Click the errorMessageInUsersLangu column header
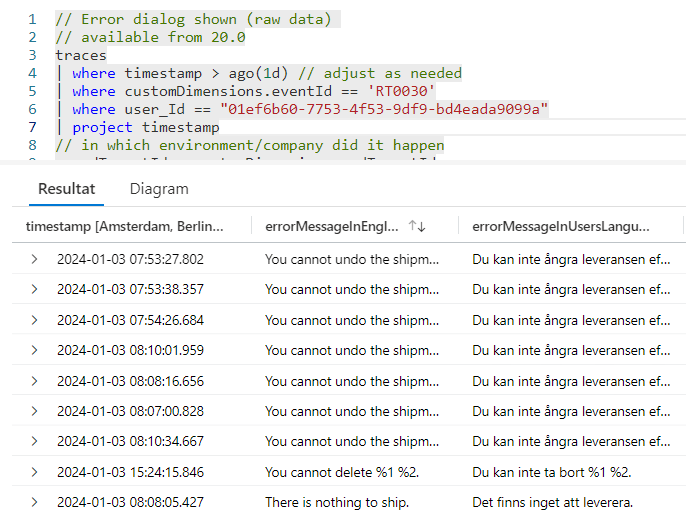The image size is (686, 516). pyautogui.click(x=560, y=227)
